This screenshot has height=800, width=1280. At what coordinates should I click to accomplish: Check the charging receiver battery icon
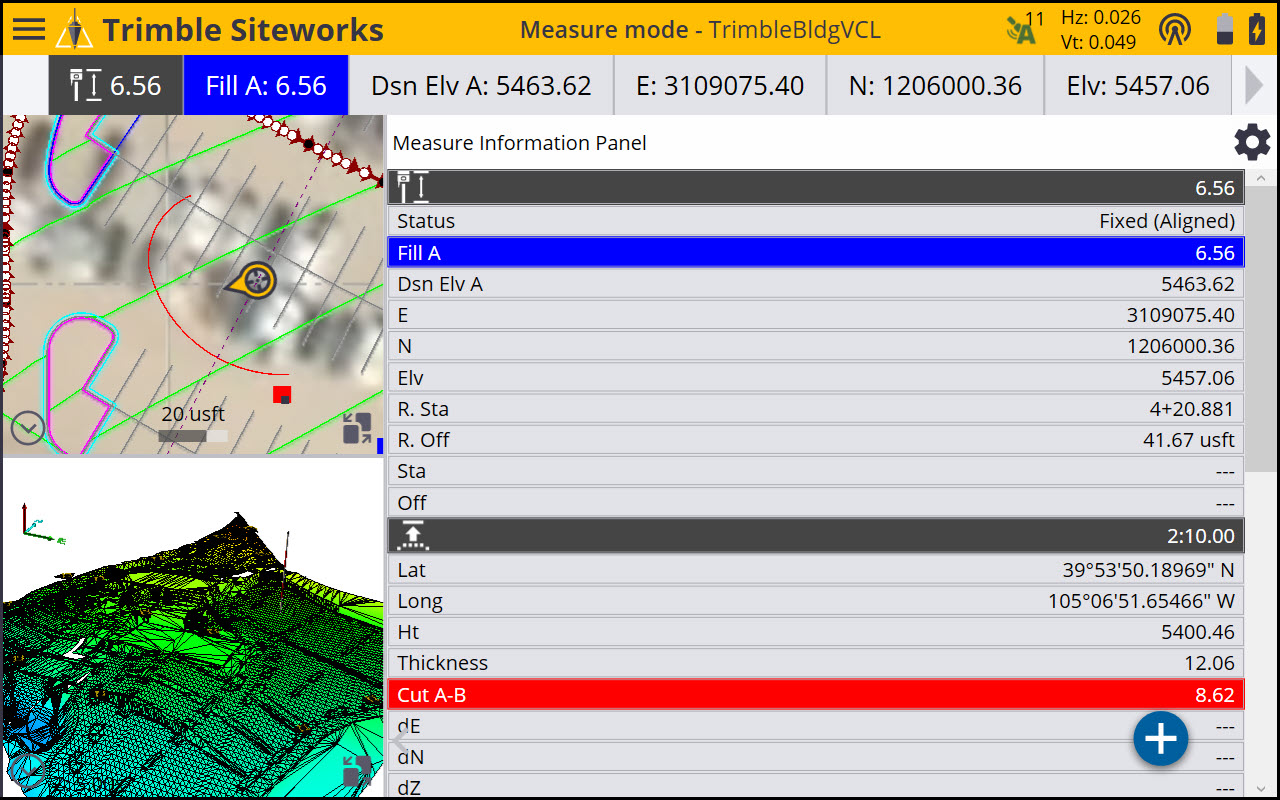[1256, 29]
